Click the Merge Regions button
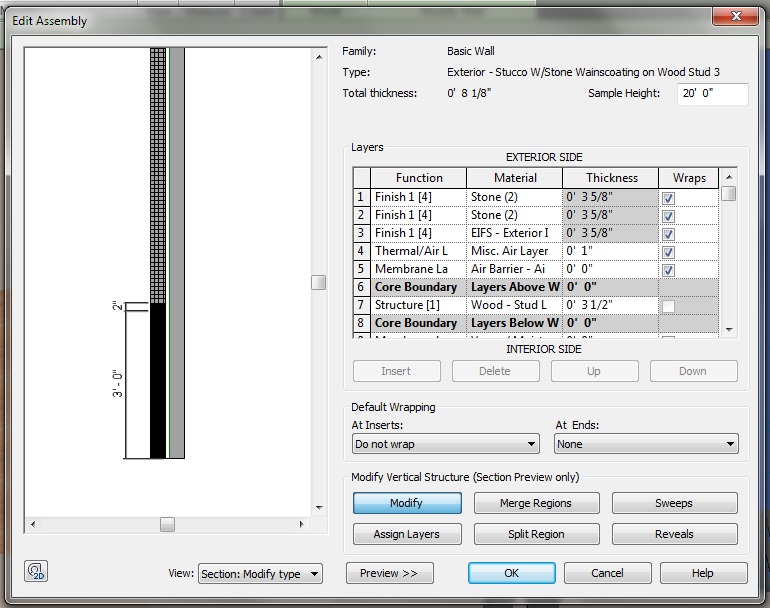Image resolution: width=770 pixels, height=608 pixels. click(x=536, y=503)
